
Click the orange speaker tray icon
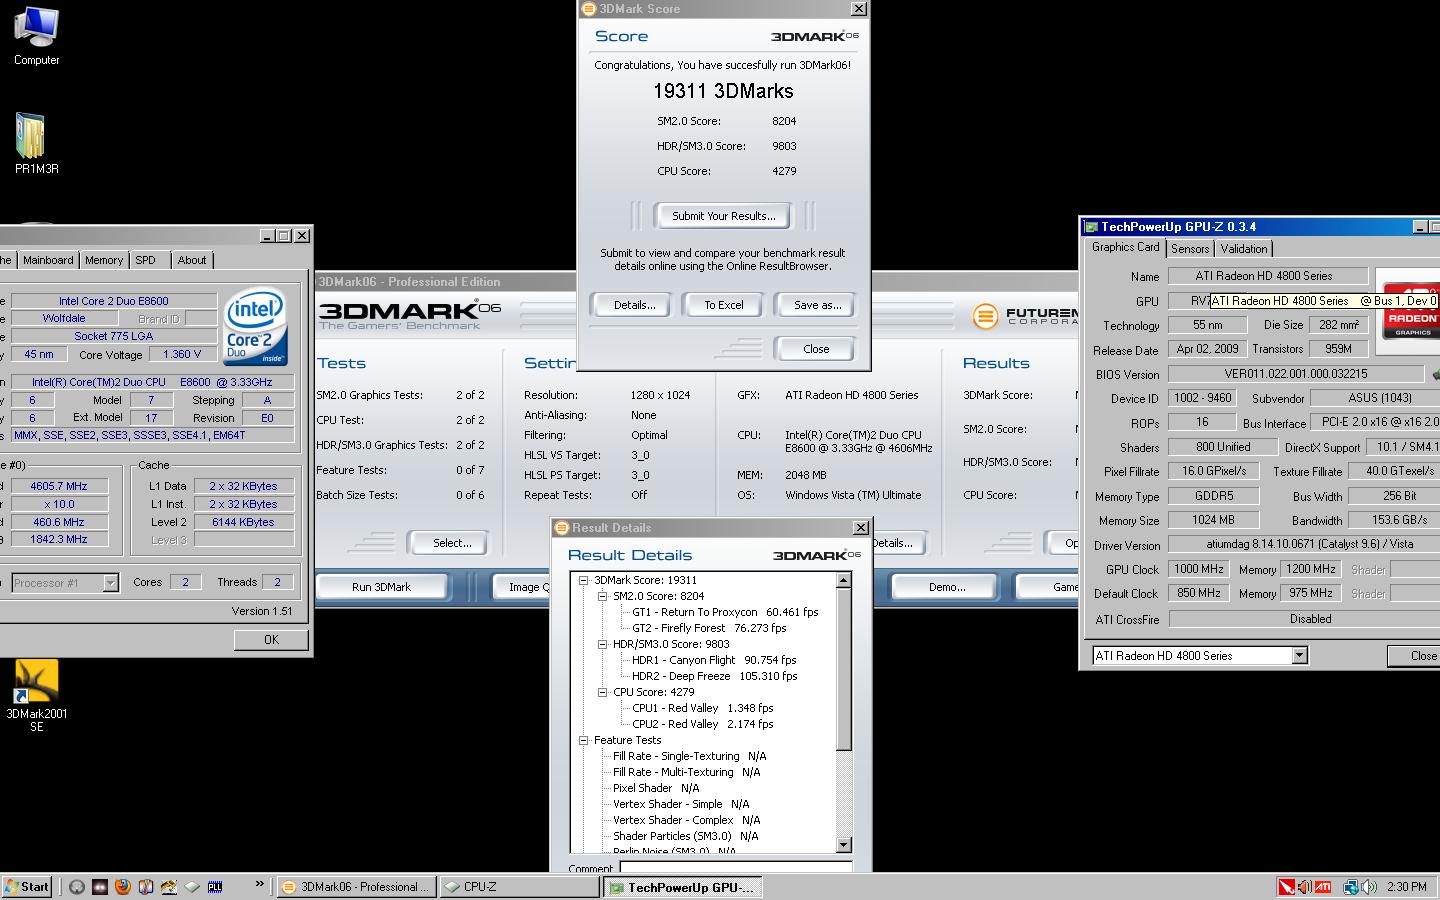click(x=1304, y=887)
